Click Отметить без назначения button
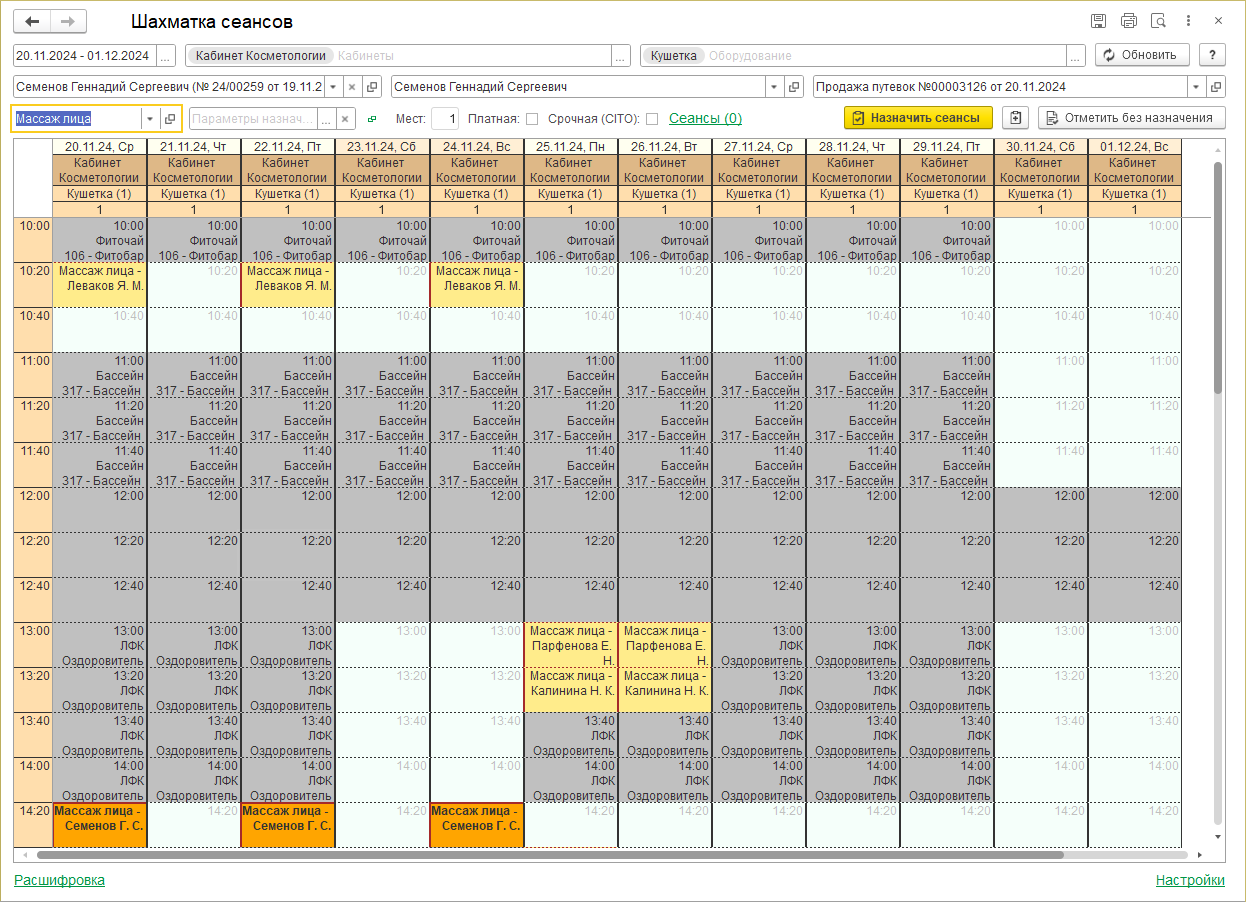 tap(1132, 118)
